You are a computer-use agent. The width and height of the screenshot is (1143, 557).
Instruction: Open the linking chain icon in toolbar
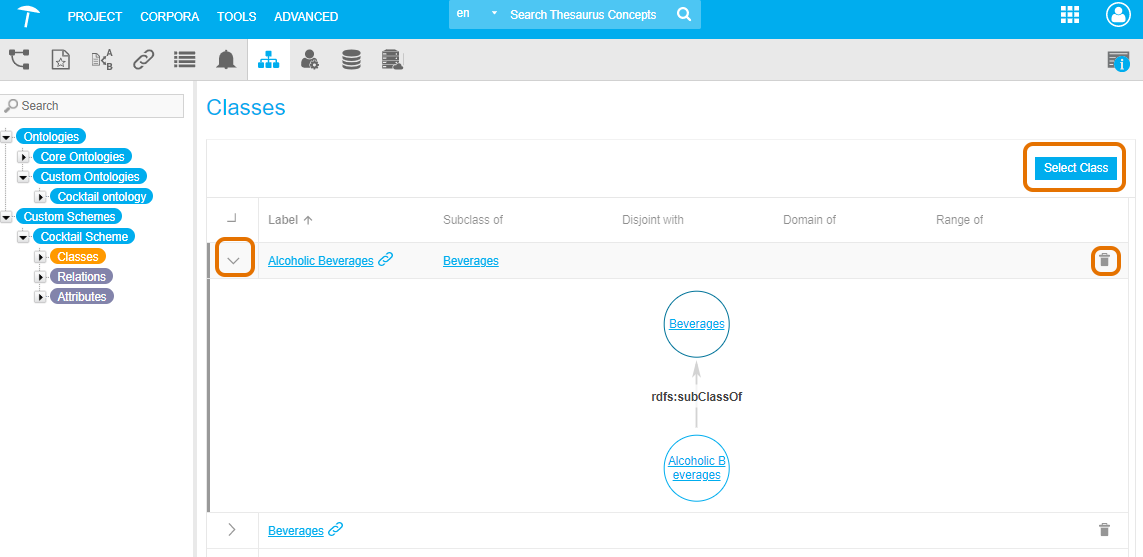point(144,60)
